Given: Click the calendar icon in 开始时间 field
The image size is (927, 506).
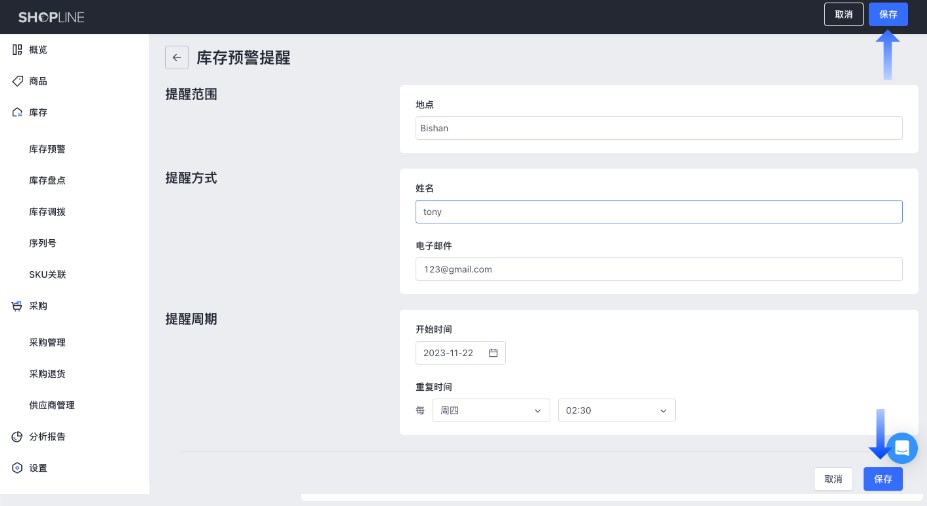Looking at the screenshot, I should point(493,353).
